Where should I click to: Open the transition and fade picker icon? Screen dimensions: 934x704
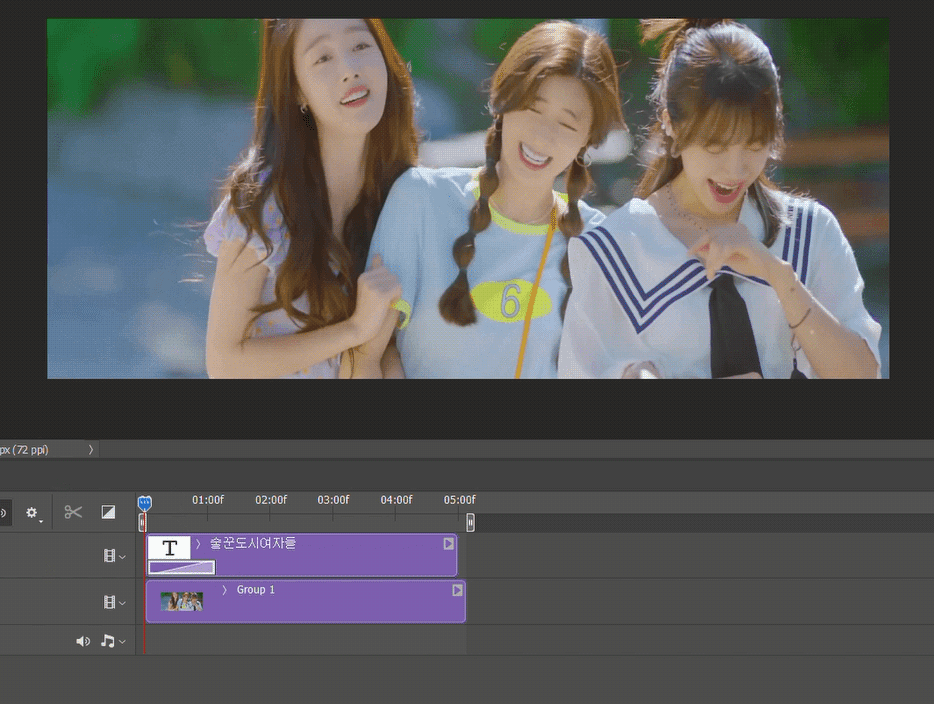point(108,512)
